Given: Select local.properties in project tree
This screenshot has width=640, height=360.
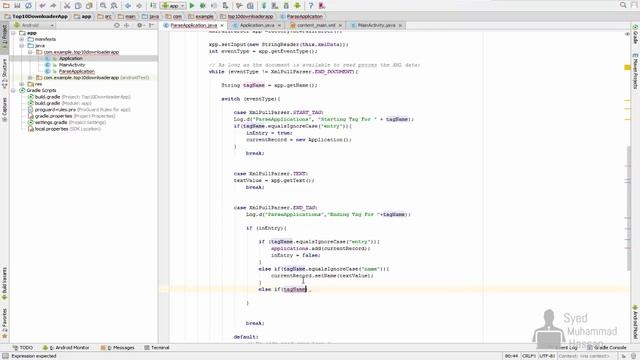Looking at the screenshot, I should point(51,129).
